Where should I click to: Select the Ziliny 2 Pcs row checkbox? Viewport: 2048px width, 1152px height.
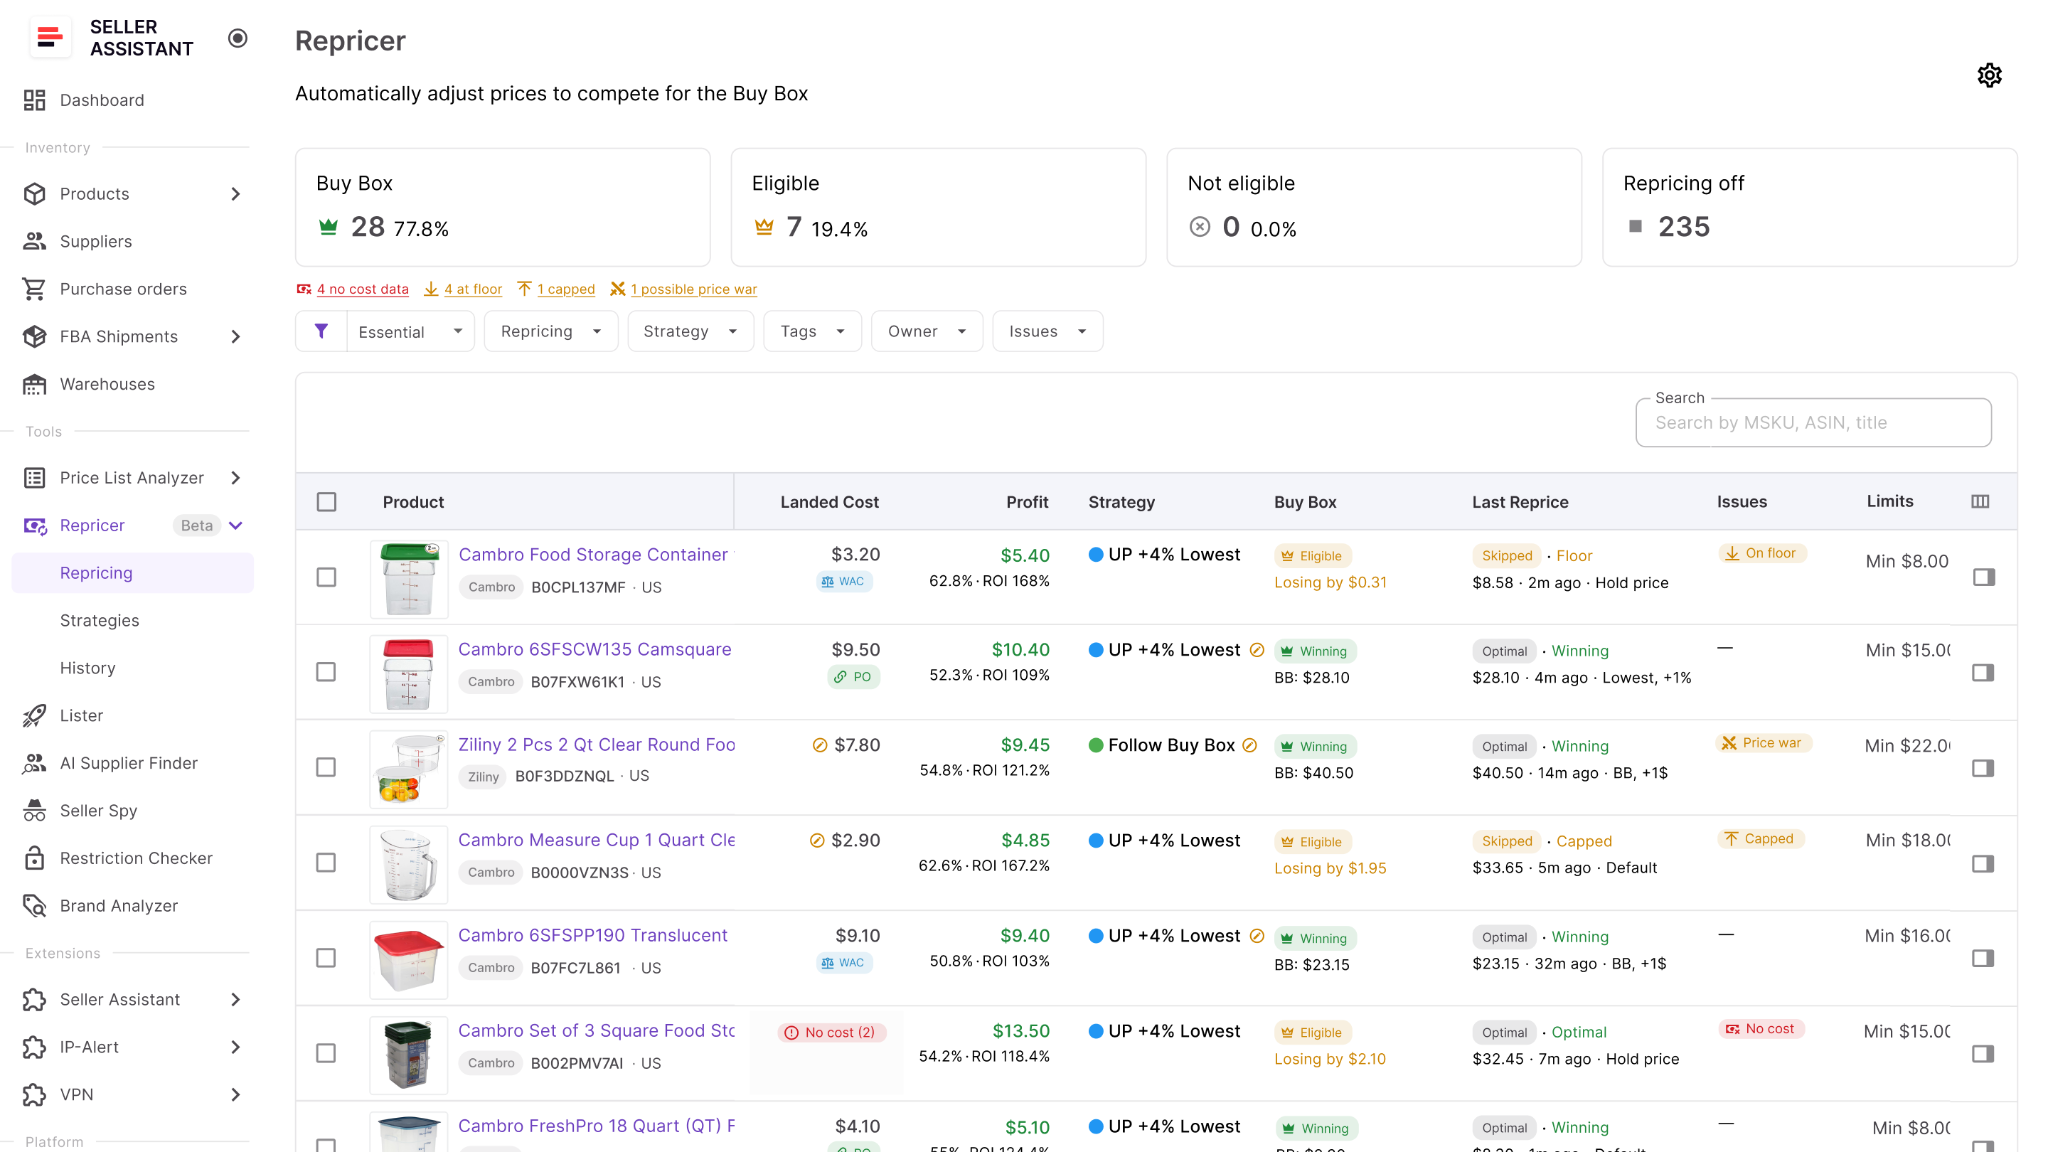coord(326,767)
